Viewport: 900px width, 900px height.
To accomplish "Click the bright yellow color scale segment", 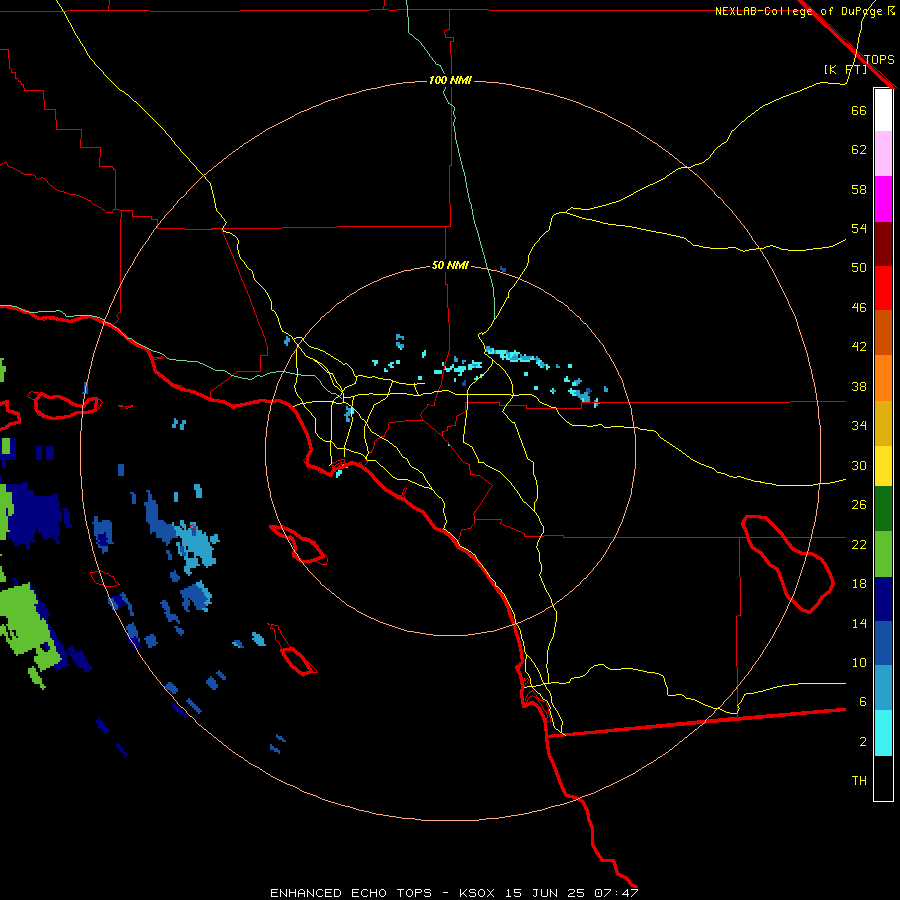I will (x=883, y=466).
